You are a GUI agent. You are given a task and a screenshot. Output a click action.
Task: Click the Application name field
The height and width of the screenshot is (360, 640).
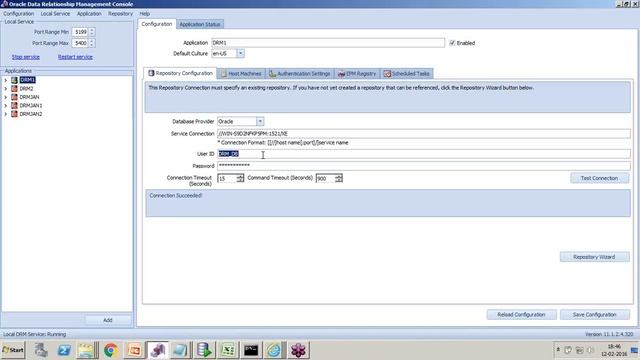328,43
